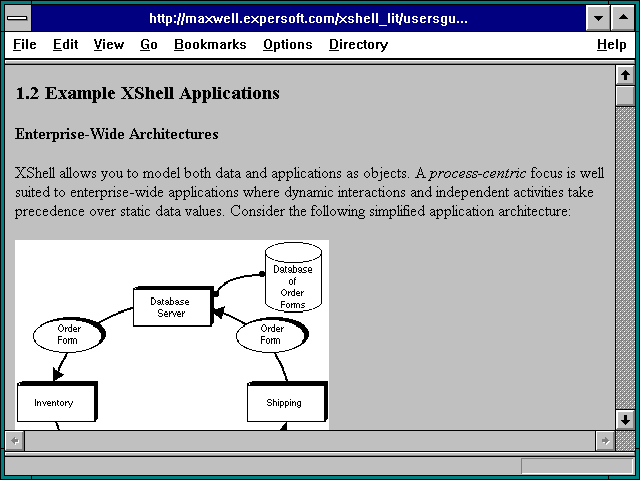Open the View menu

point(109,44)
